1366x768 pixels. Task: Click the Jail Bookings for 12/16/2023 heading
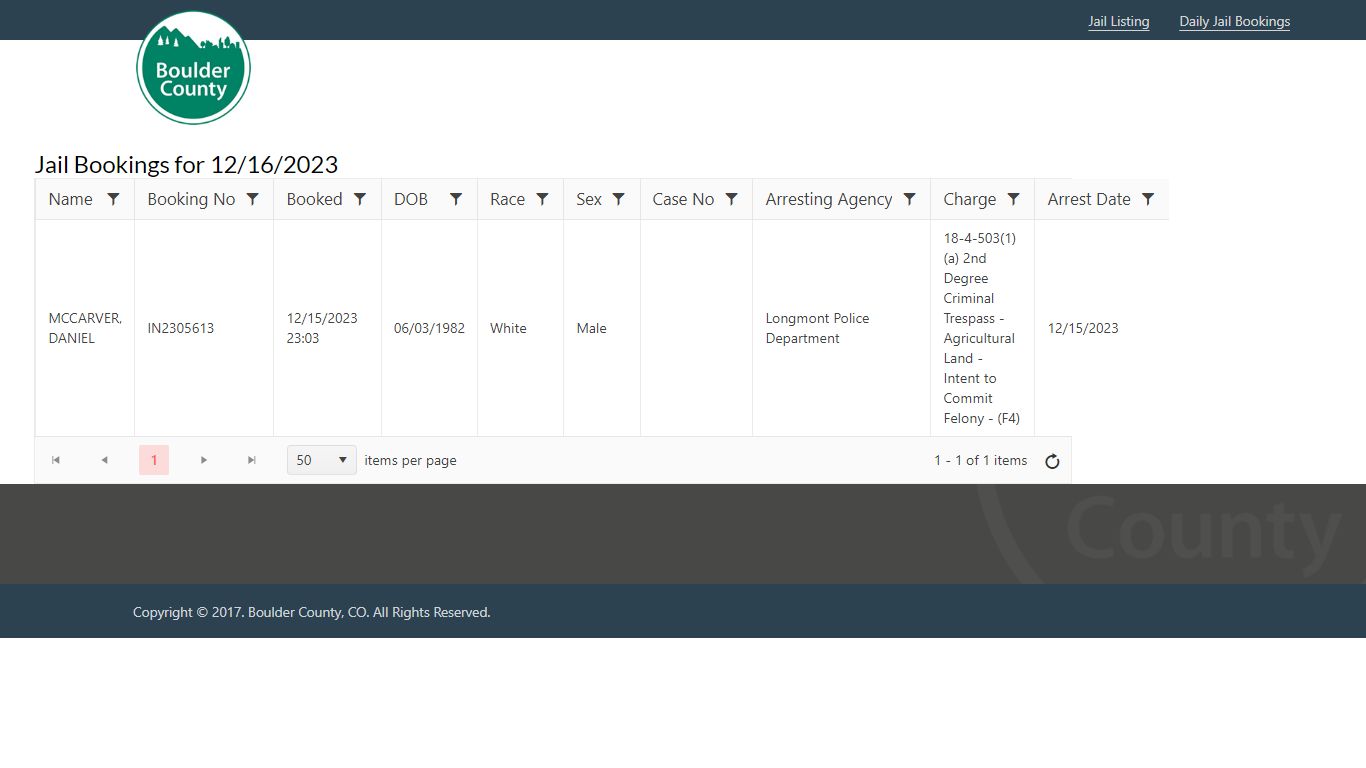pos(186,164)
